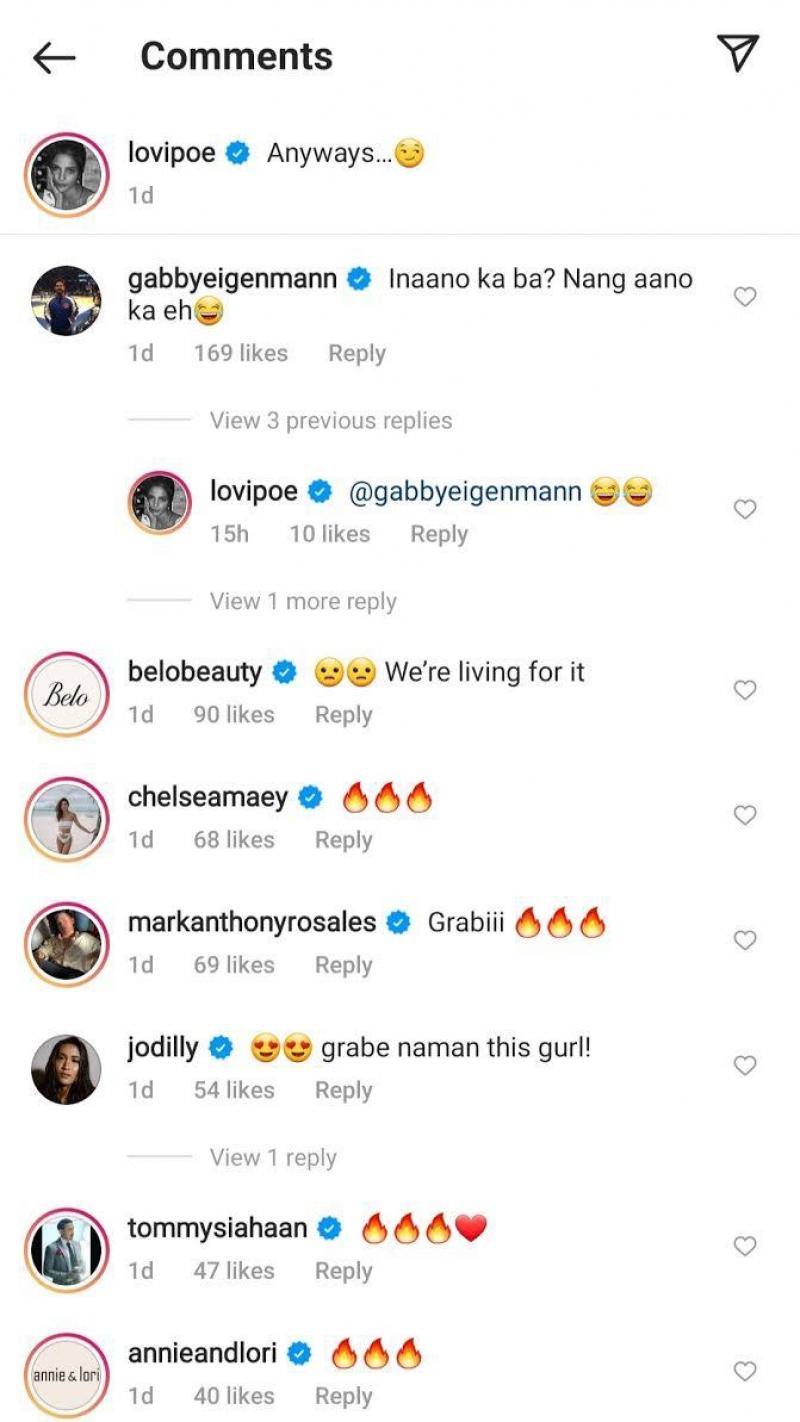This screenshot has width=800, height=1422.
Task: Like gabbyeigenmann's comment with the heart
Action: point(745,297)
